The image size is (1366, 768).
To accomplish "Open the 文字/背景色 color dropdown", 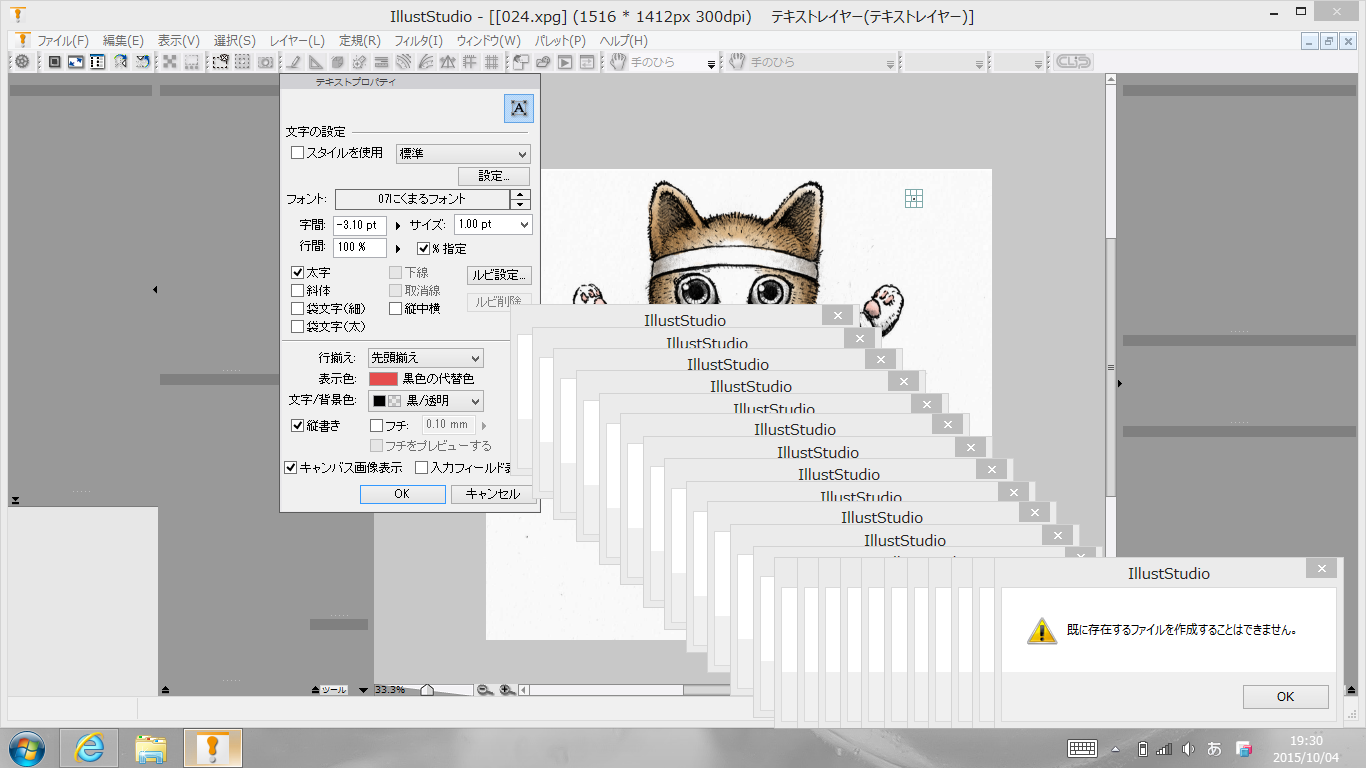I will [x=426, y=401].
